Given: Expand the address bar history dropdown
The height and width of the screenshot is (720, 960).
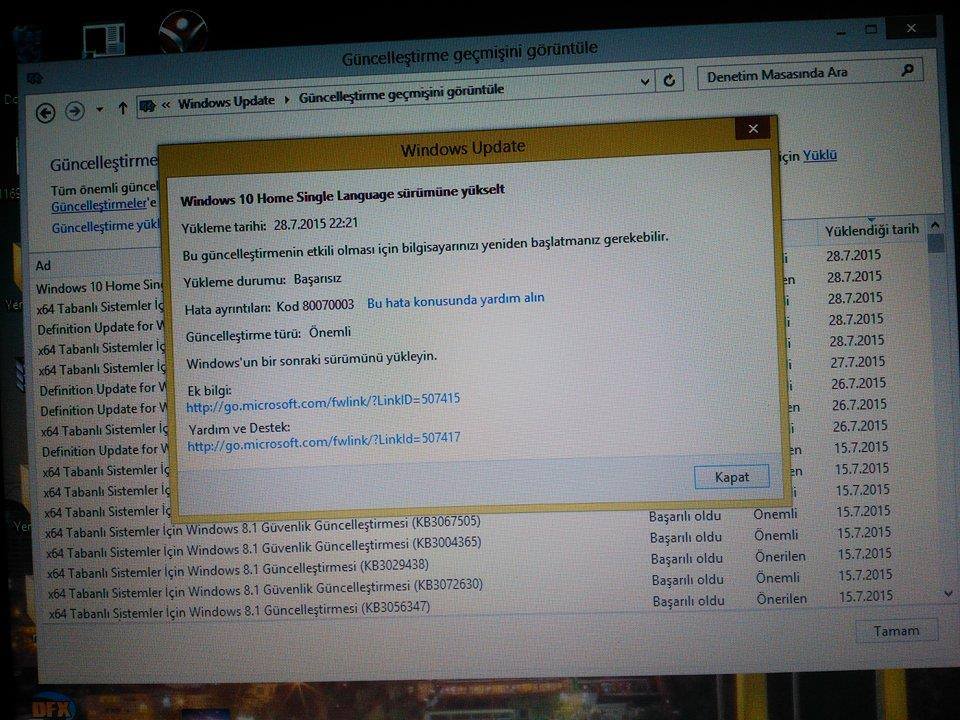Looking at the screenshot, I should pyautogui.click(x=645, y=81).
